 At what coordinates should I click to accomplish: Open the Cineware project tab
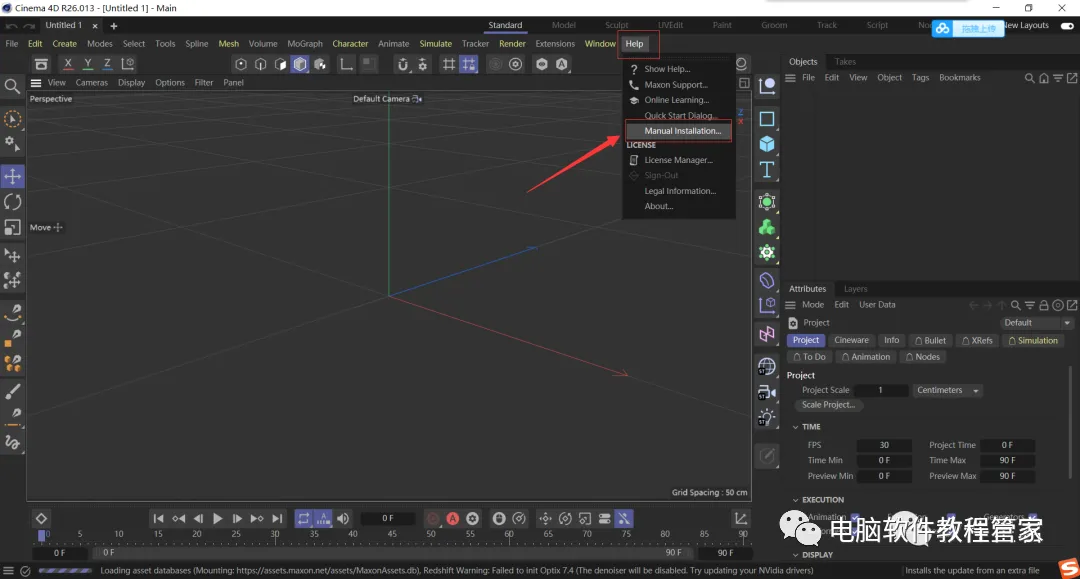click(851, 340)
